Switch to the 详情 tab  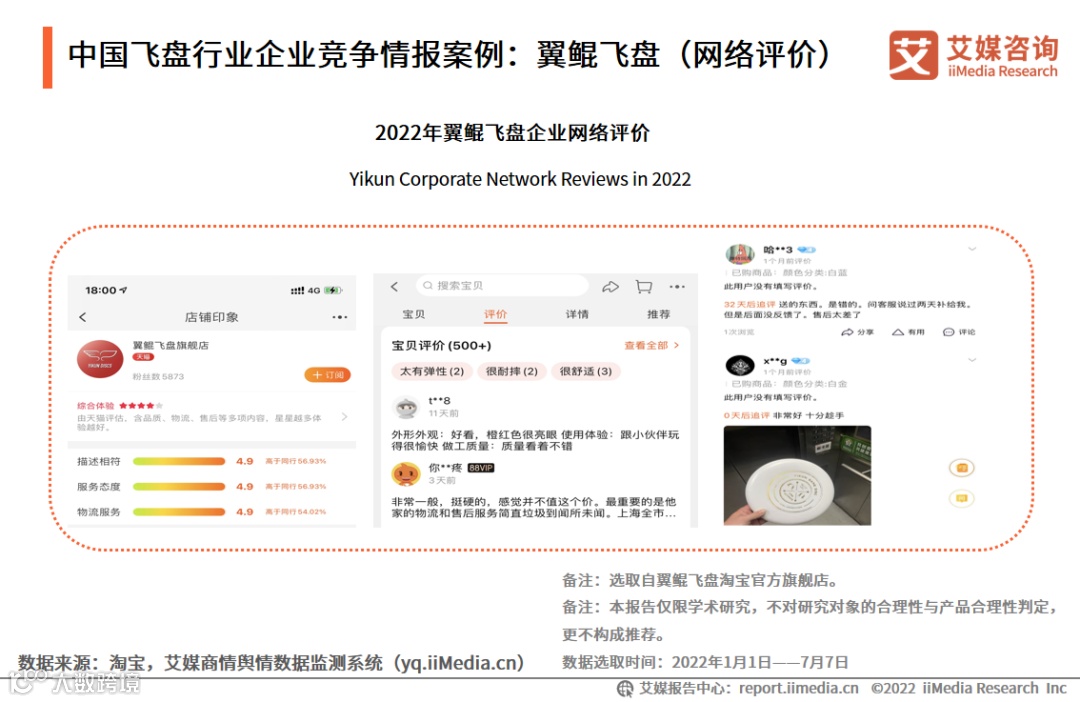577,314
